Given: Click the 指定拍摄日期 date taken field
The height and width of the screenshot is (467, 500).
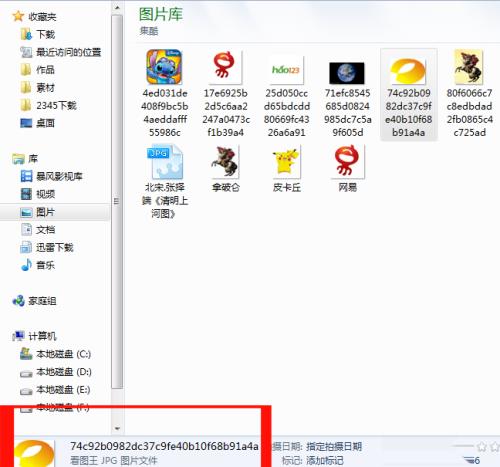Looking at the screenshot, I should click(334, 446).
